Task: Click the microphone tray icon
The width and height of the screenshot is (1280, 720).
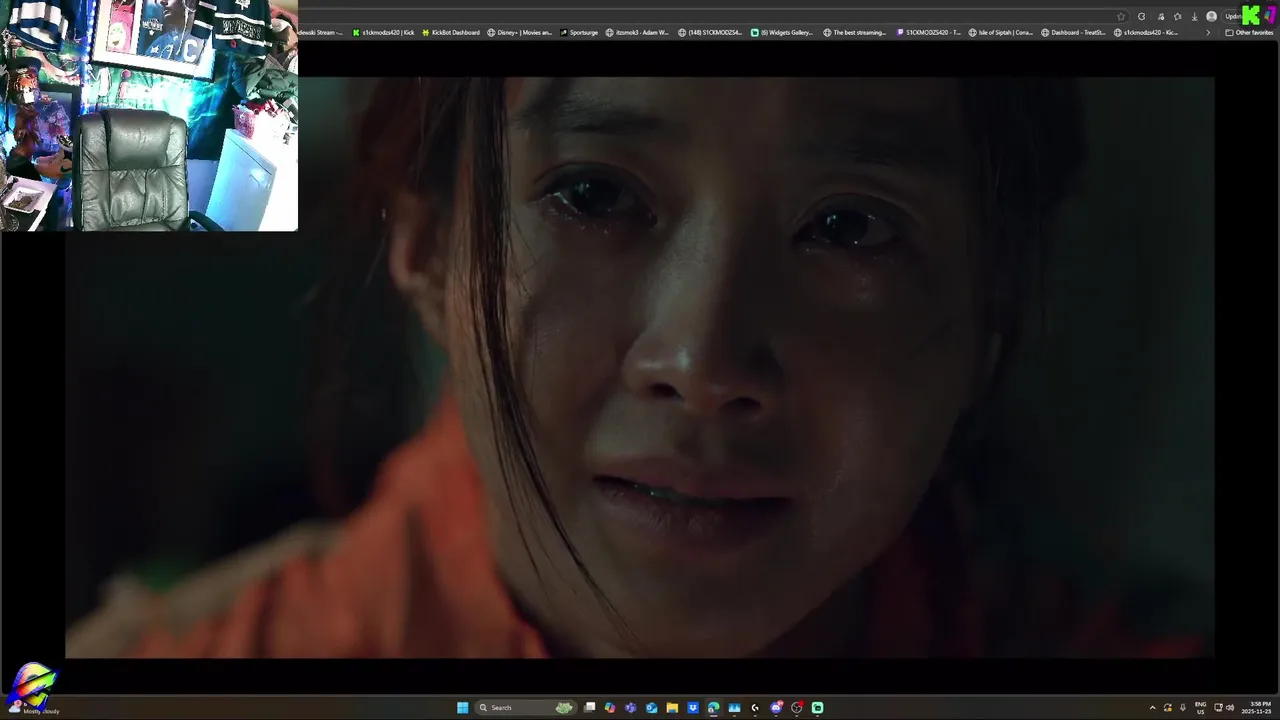Action: tap(1183, 708)
